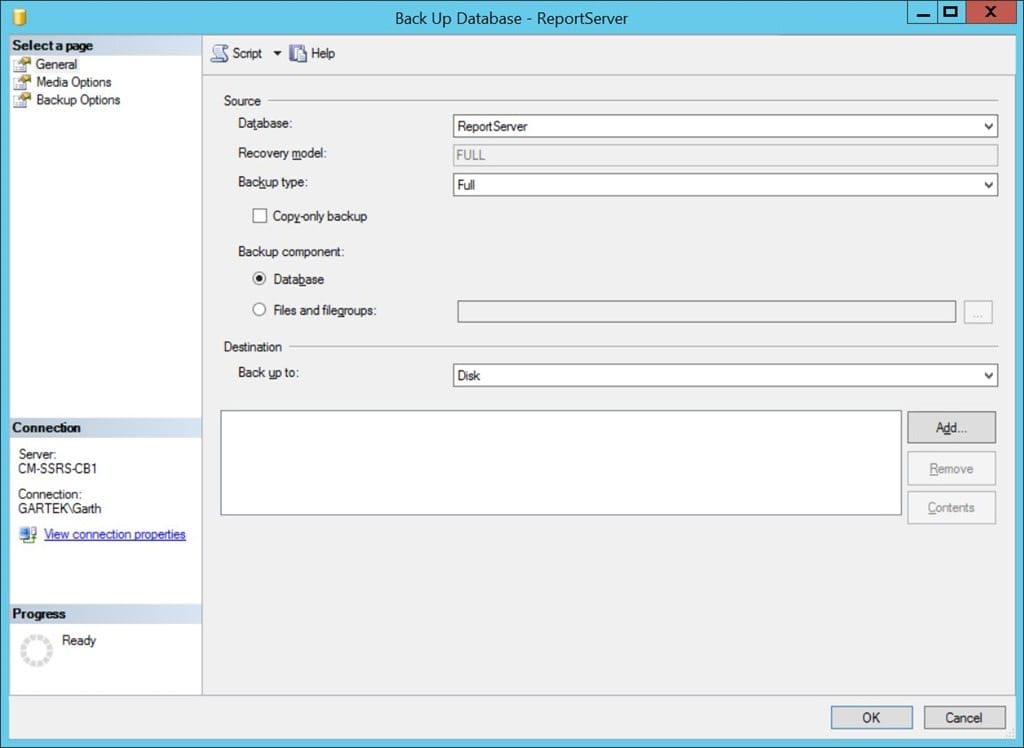The width and height of the screenshot is (1024, 748).
Task: Click the Media Options page icon
Action: point(22,82)
